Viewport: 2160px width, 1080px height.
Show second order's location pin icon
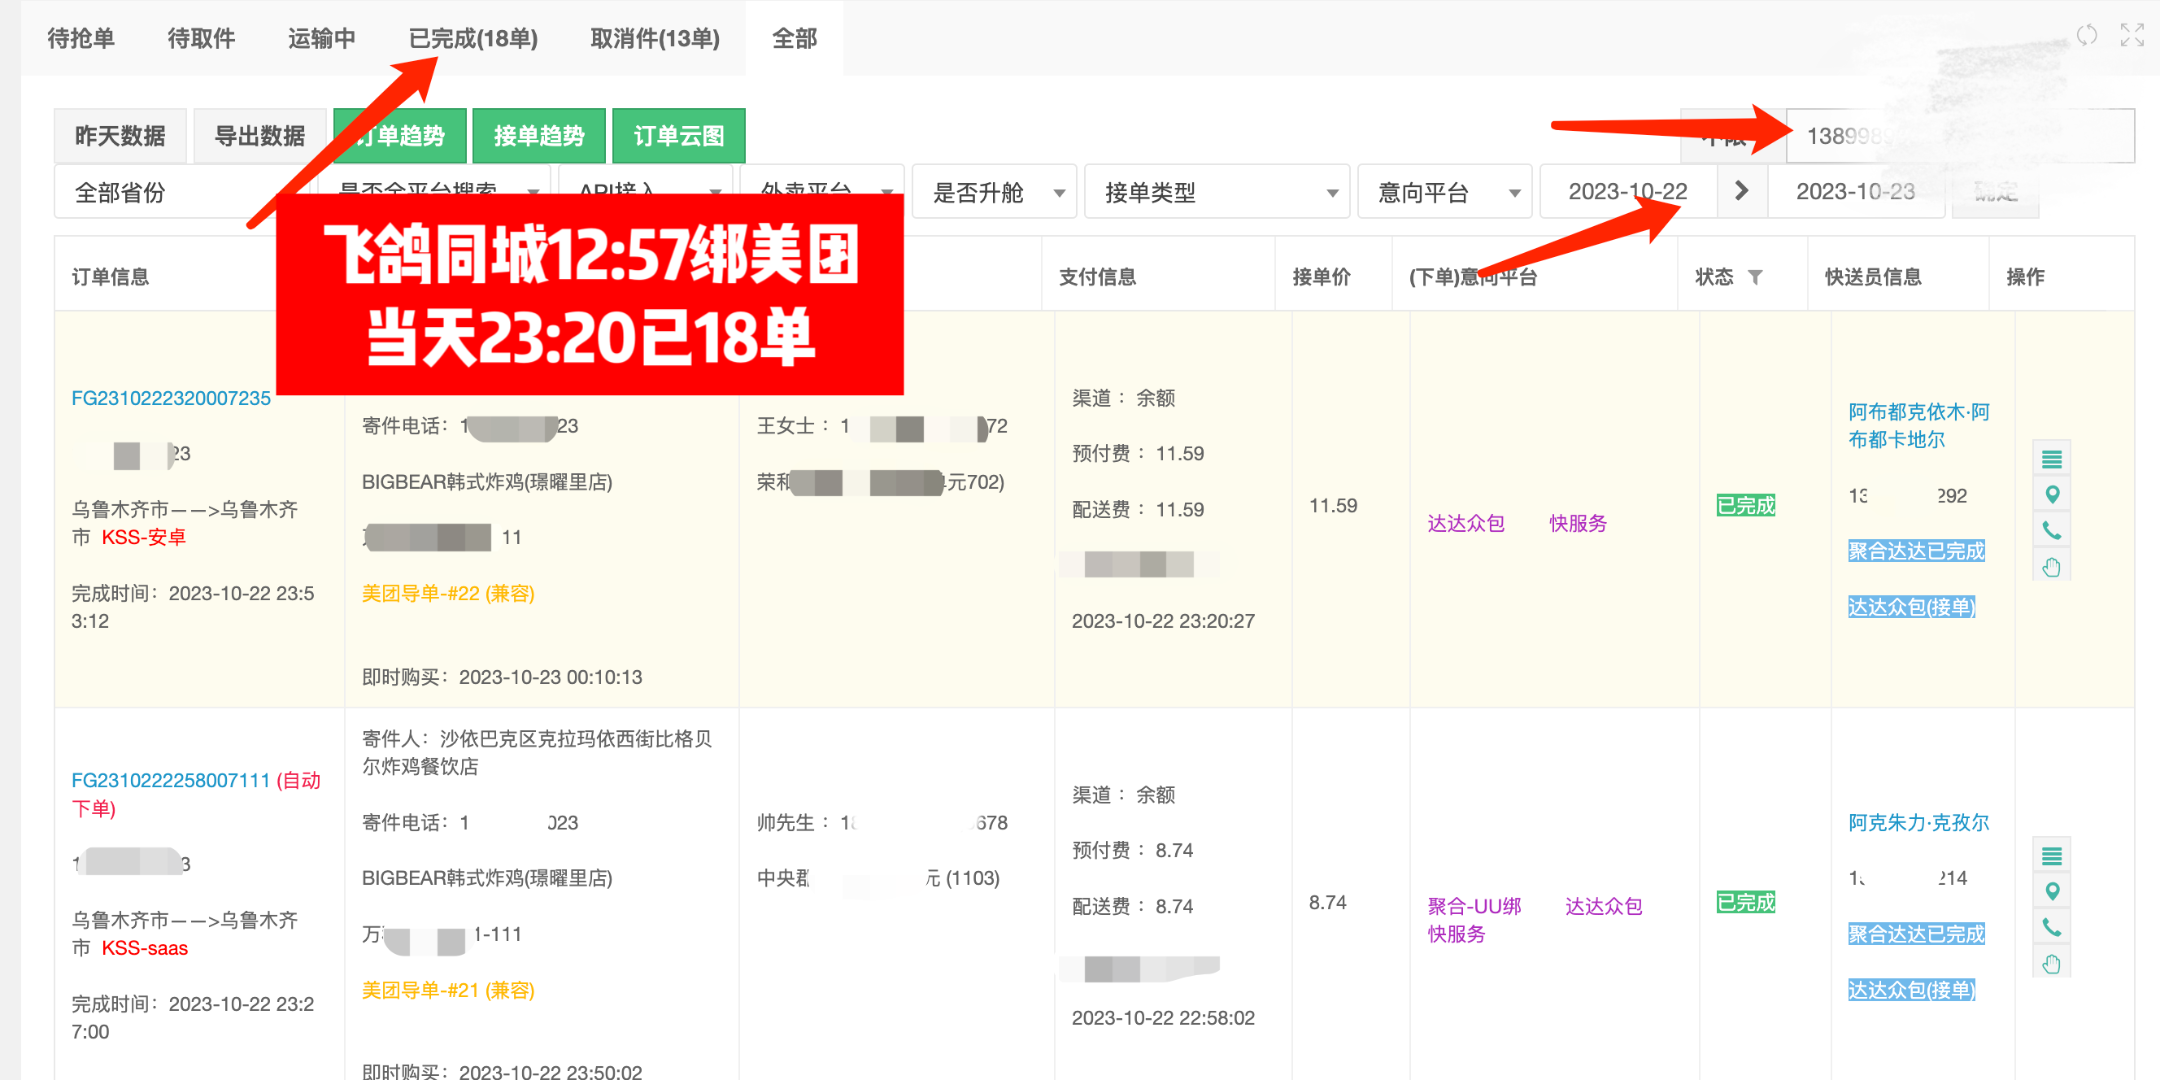[2052, 892]
